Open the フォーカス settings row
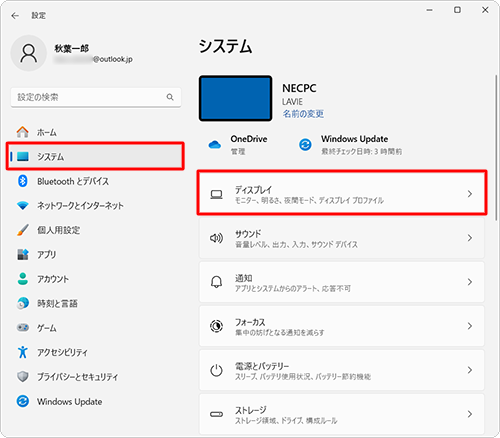This screenshot has height=438, width=500. click(342, 326)
